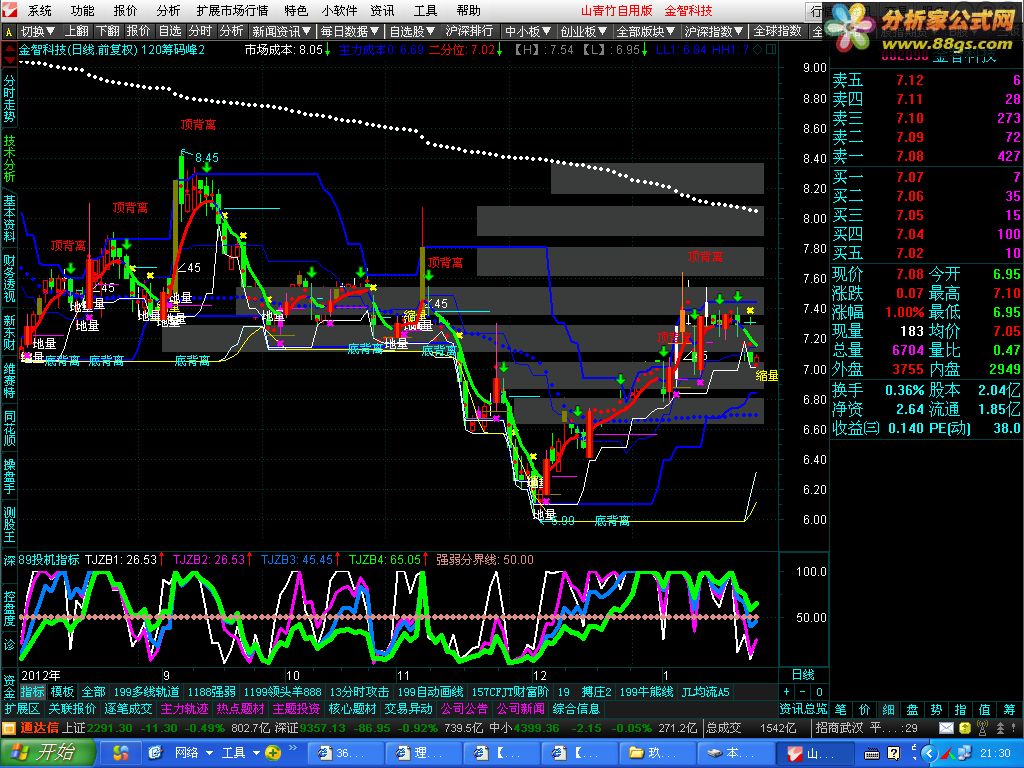Click the application logo icon at top-left
Image resolution: width=1024 pixels, height=768 pixels.
click(9, 10)
